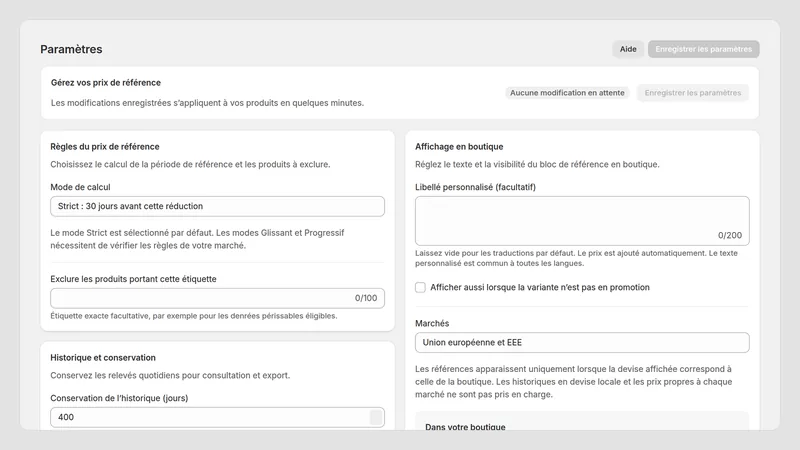Click the Laissez vide pour les traductions hint

pyautogui.click(x=576, y=258)
